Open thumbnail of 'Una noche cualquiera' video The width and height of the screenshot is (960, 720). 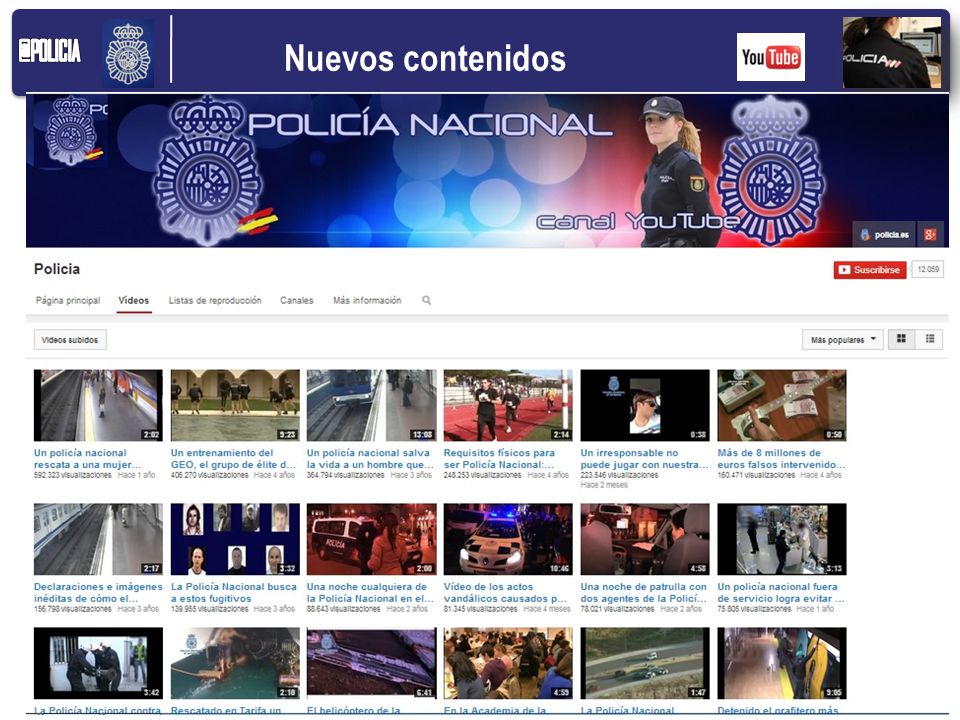[372, 539]
